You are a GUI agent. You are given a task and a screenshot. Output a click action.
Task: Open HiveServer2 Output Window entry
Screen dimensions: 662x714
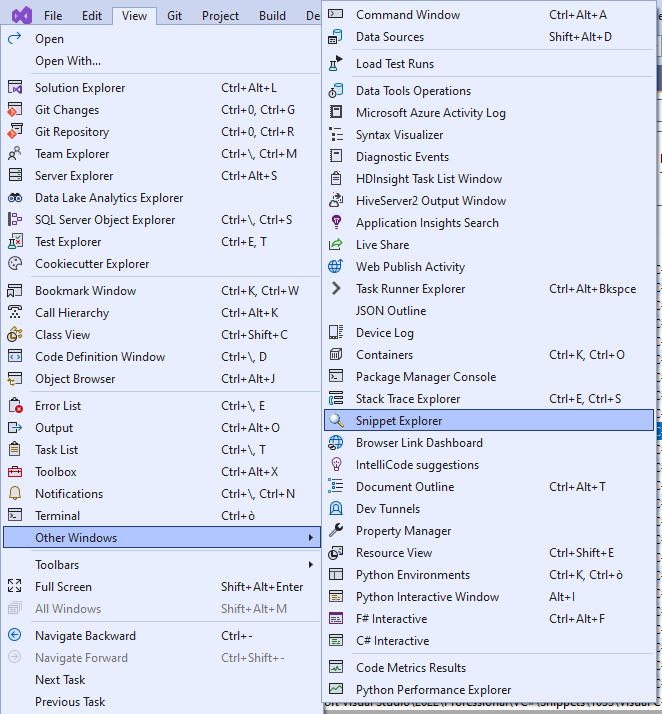coord(489,201)
